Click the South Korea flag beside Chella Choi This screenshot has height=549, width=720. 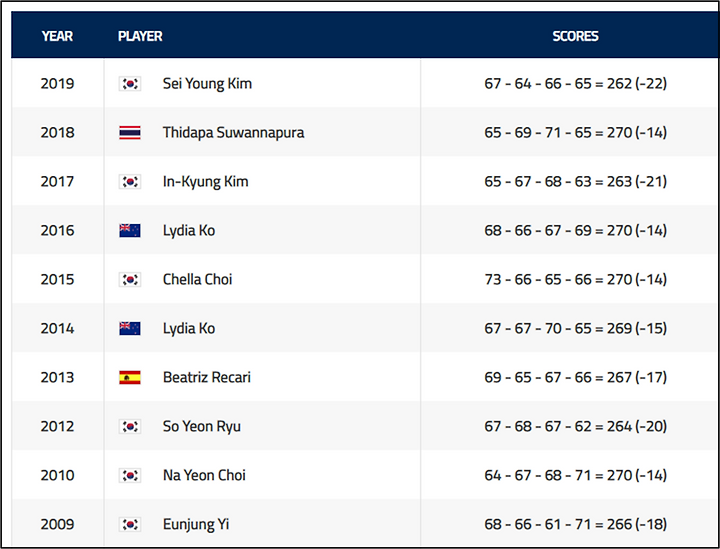130,280
